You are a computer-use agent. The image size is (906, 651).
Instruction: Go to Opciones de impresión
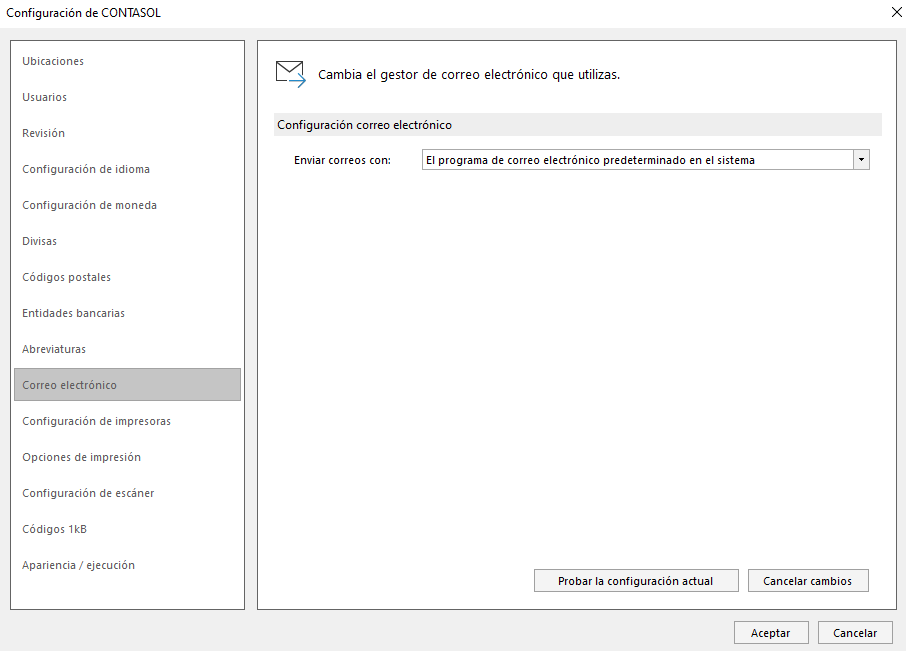point(81,457)
